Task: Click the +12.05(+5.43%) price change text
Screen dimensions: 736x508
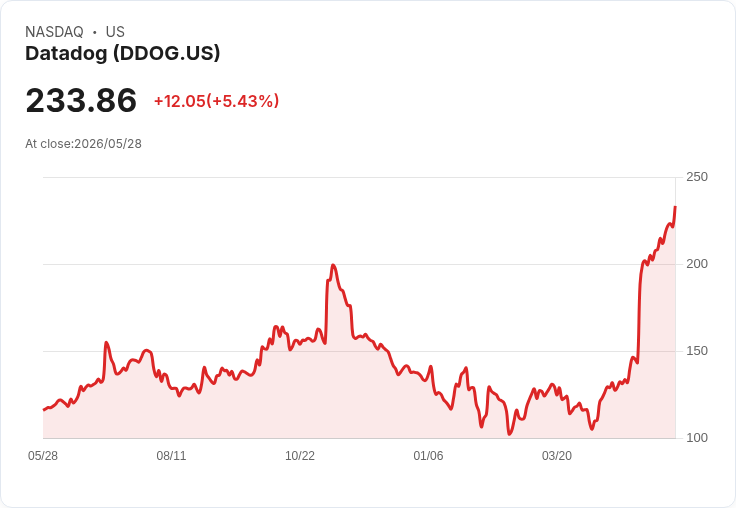Action: tap(216, 101)
